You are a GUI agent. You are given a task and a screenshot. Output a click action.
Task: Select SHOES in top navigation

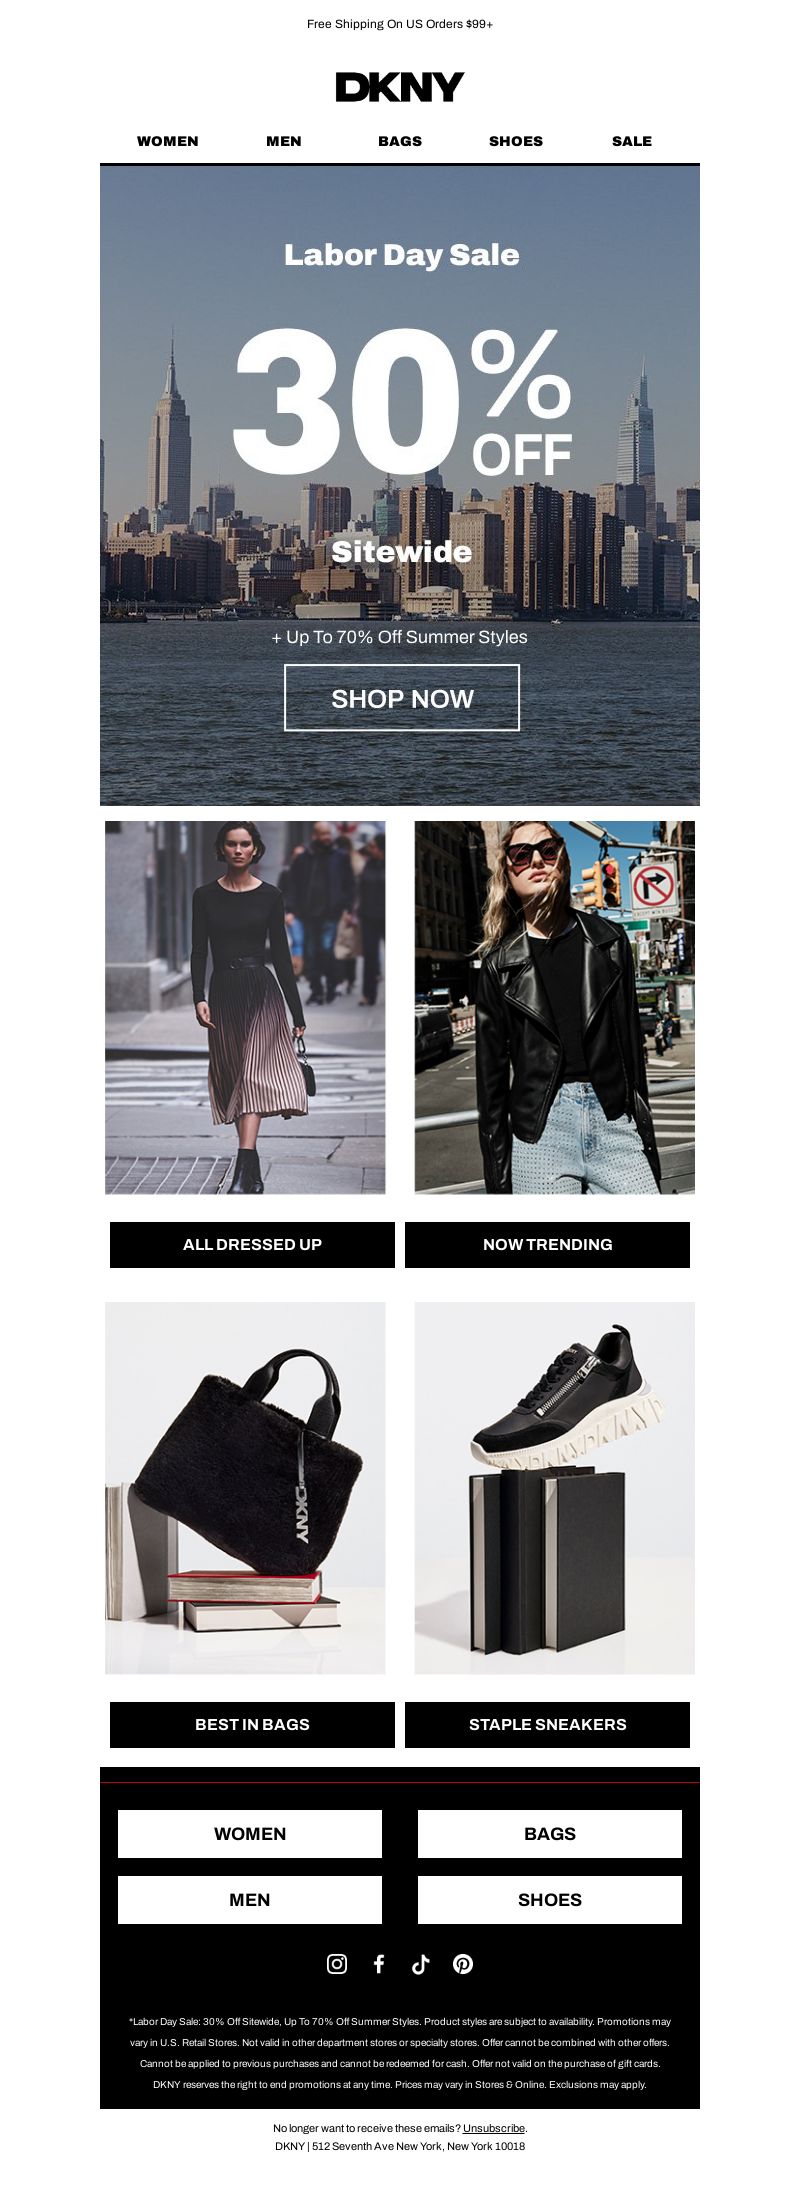(516, 141)
